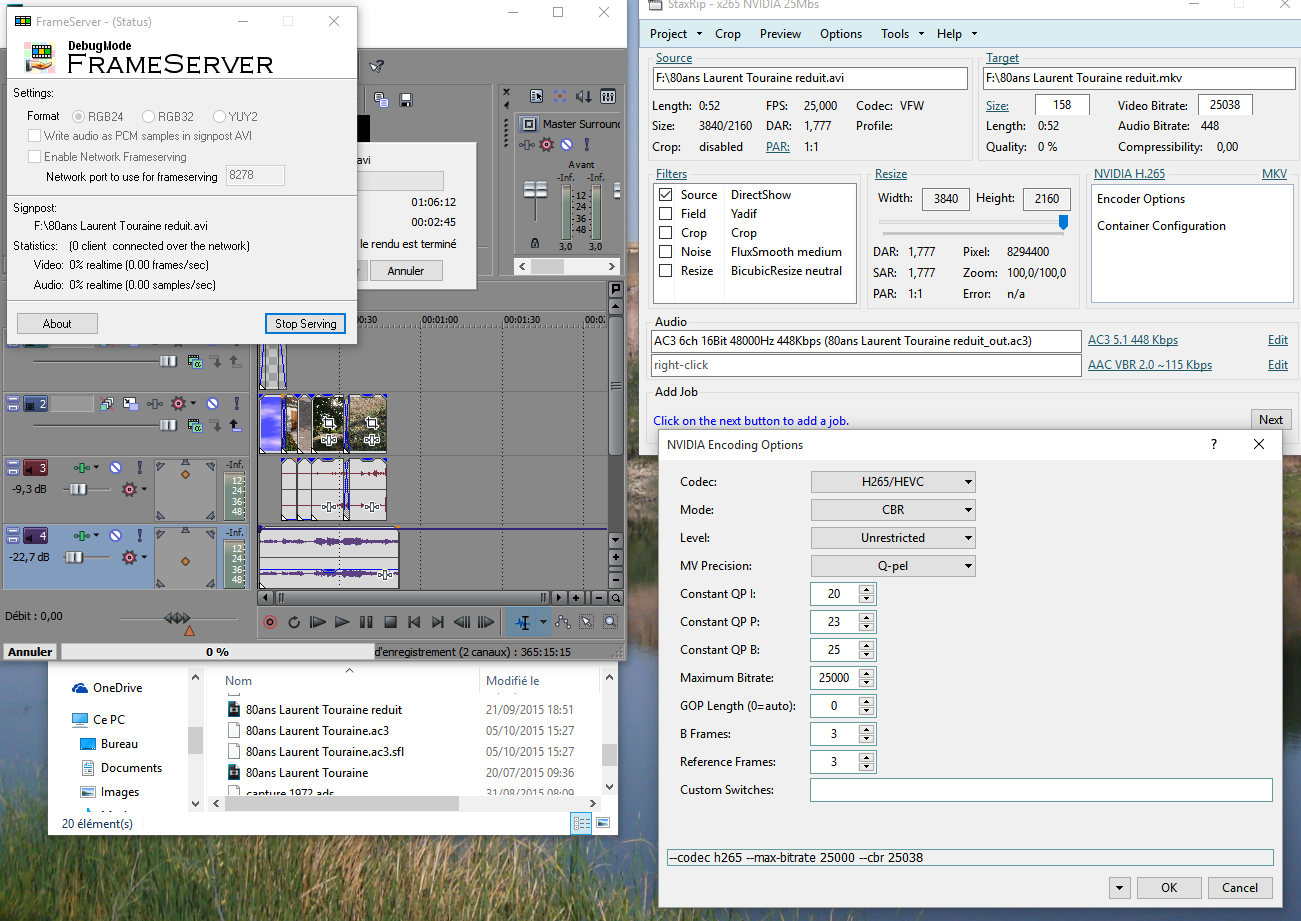Open the mixing console icon in mixer panel
Image resolution: width=1301 pixels, height=921 pixels.
(608, 96)
